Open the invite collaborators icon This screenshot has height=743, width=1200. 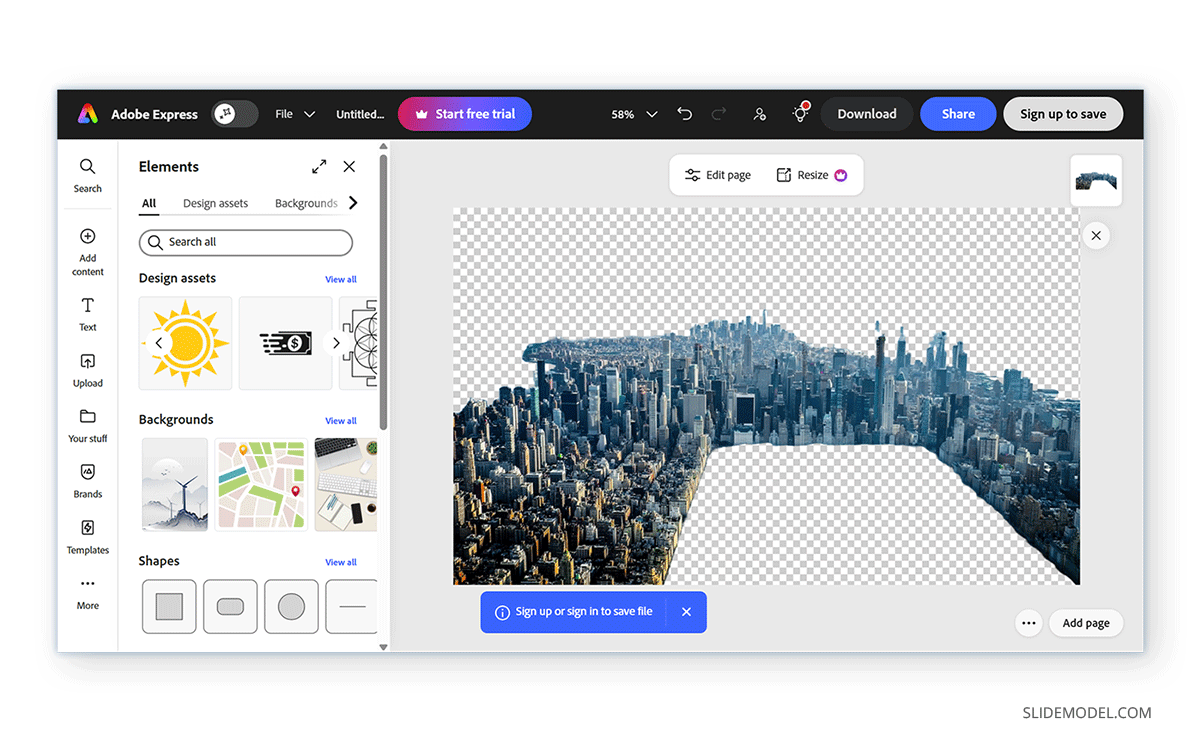point(760,114)
